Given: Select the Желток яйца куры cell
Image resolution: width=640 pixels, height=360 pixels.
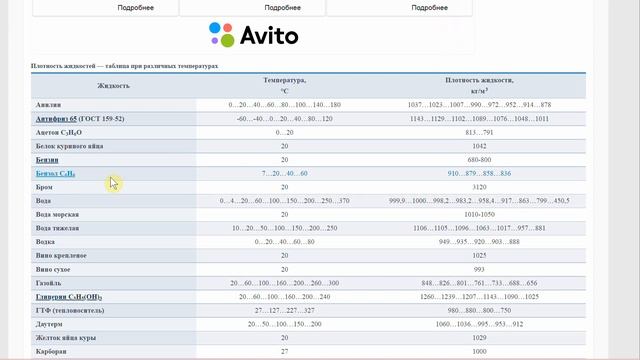Looking at the screenshot, I should coord(113,338).
